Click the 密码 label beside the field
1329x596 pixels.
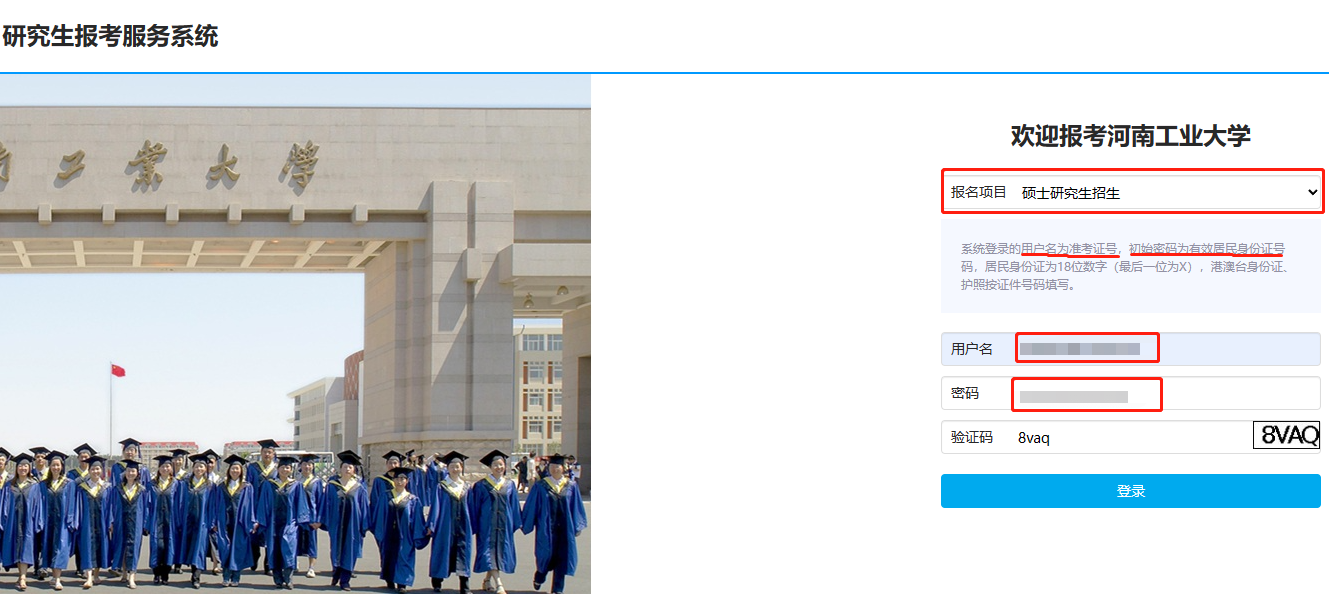pyautogui.click(x=965, y=393)
